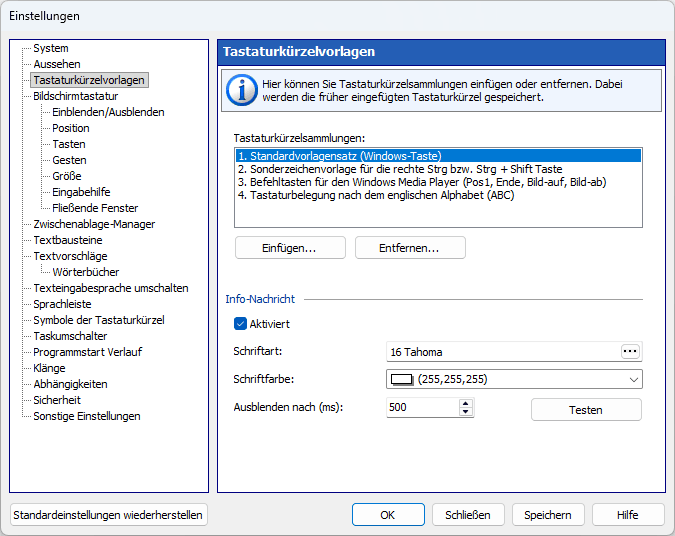This screenshot has width=675, height=536.
Task: Open Einblenden/Ausblenden tree item
Action: click(x=108, y=112)
